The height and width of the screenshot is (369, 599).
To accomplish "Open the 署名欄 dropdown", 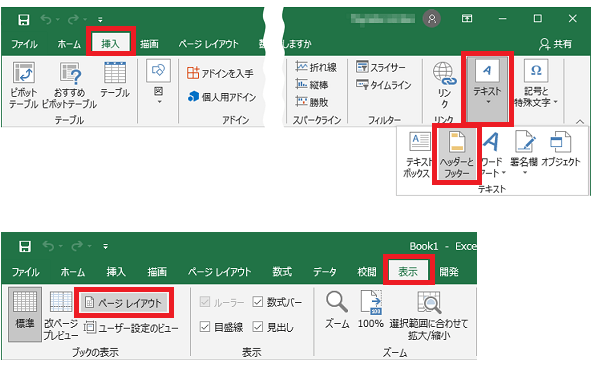I will click(x=524, y=153).
